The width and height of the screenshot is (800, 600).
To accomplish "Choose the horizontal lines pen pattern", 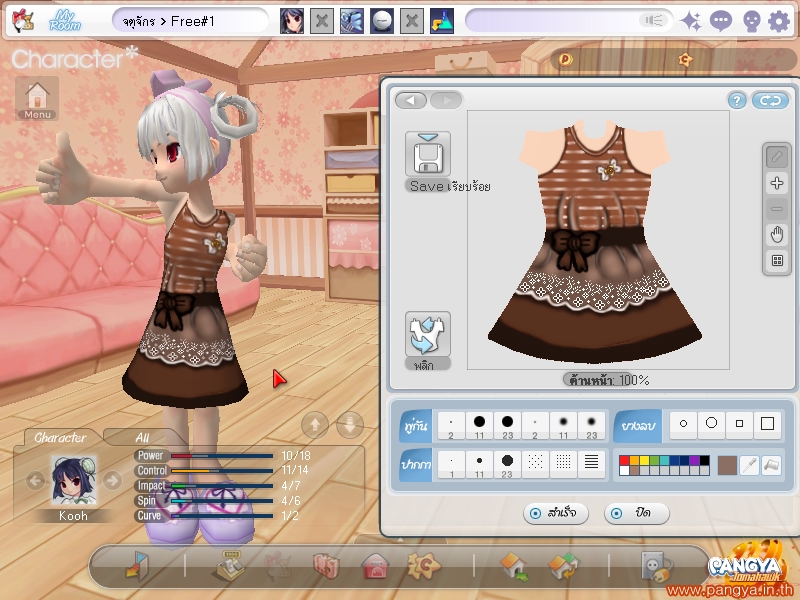I will (591, 462).
